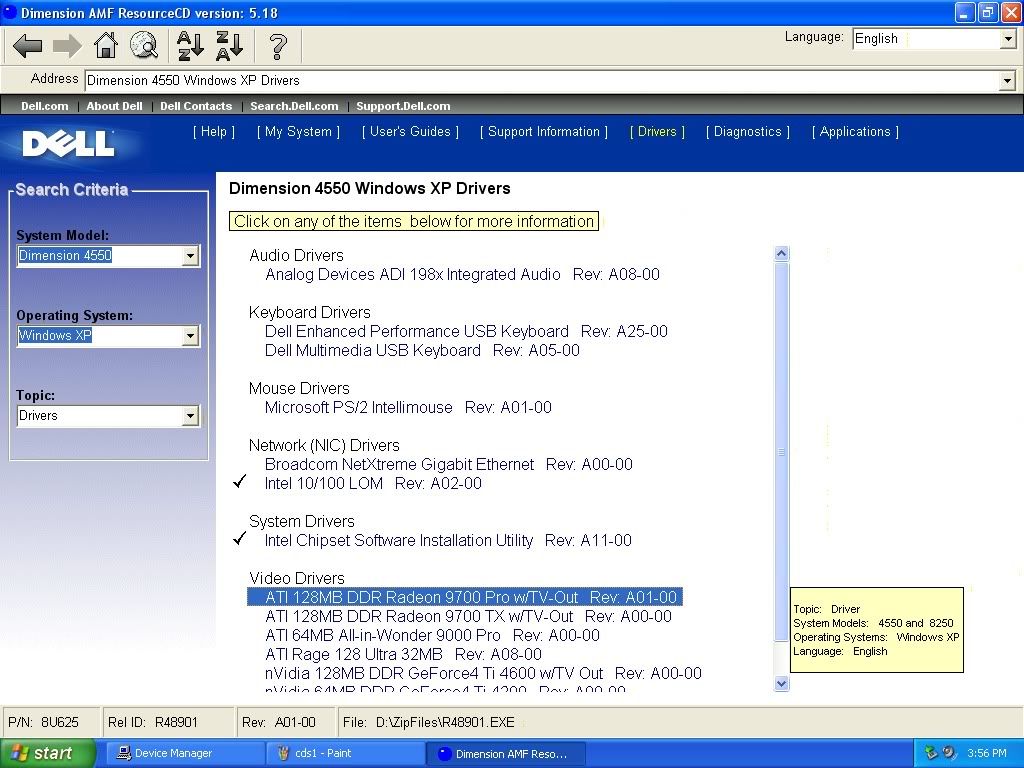
Task: Follow the Dell Contacts link
Action: 196,106
